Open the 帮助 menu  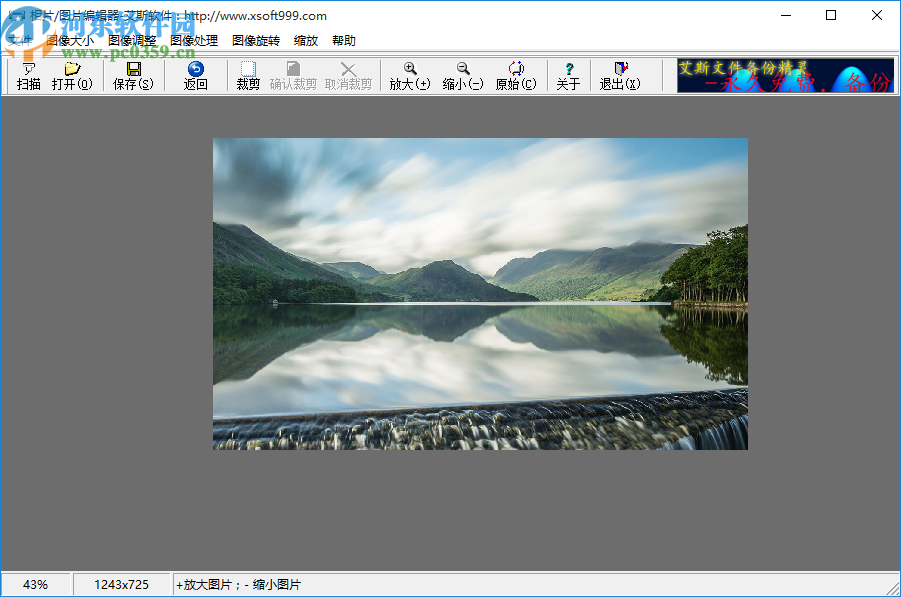click(x=344, y=41)
